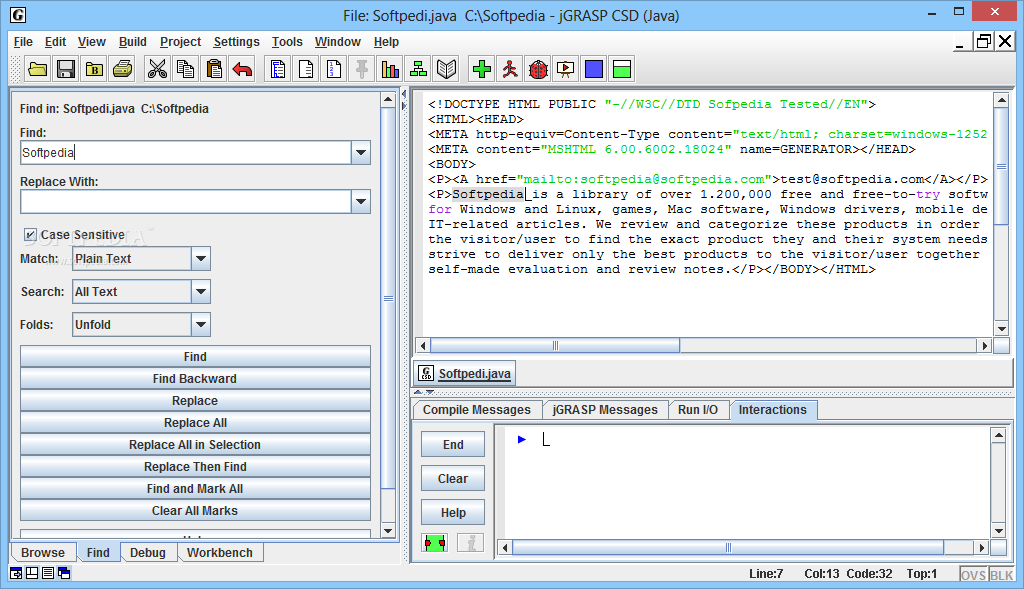Click the Open File folder icon
The width and height of the screenshot is (1024, 589).
click(x=37, y=69)
